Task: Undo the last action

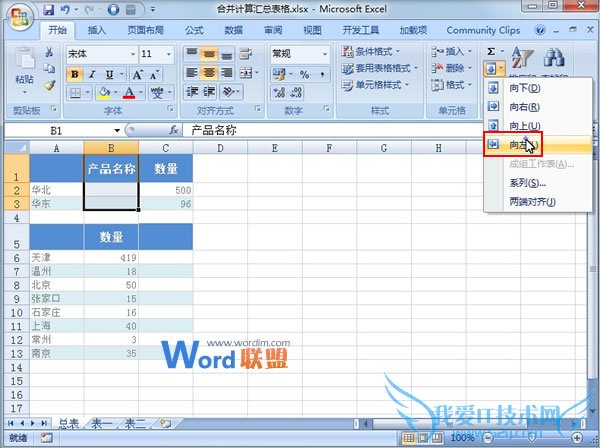Action: (65, 9)
